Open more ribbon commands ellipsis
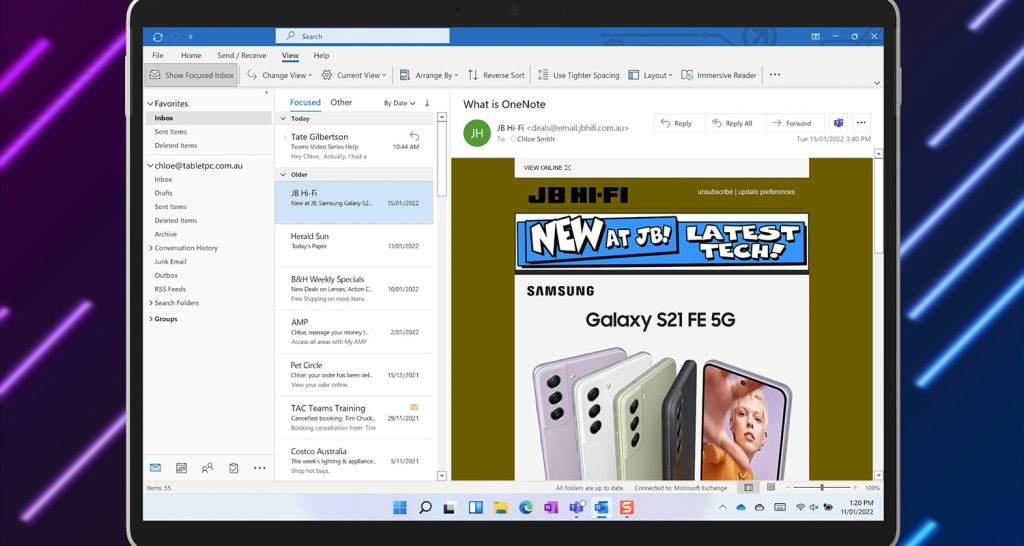The image size is (1024, 546). tap(775, 75)
